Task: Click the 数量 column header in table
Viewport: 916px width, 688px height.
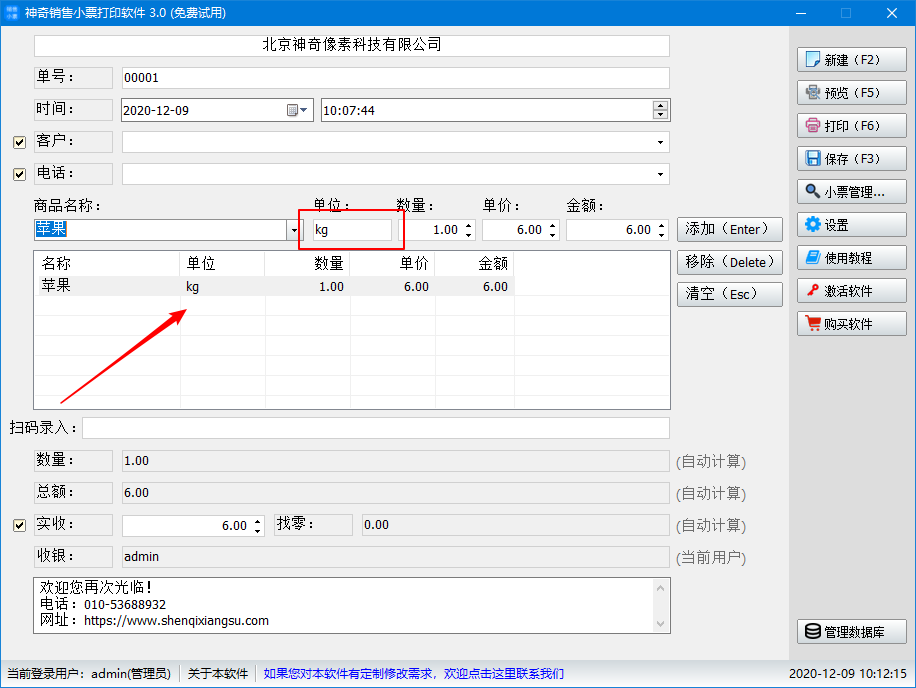Action: 307,263
